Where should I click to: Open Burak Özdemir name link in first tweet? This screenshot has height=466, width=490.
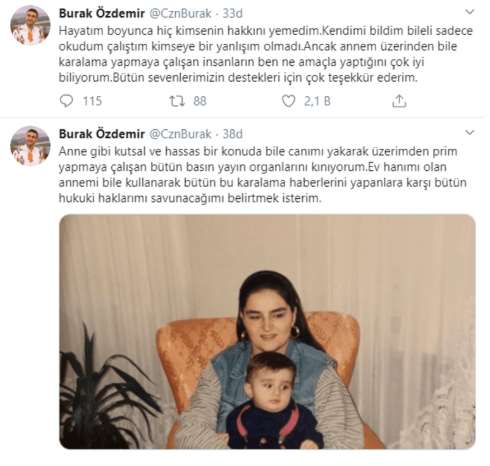[102, 13]
